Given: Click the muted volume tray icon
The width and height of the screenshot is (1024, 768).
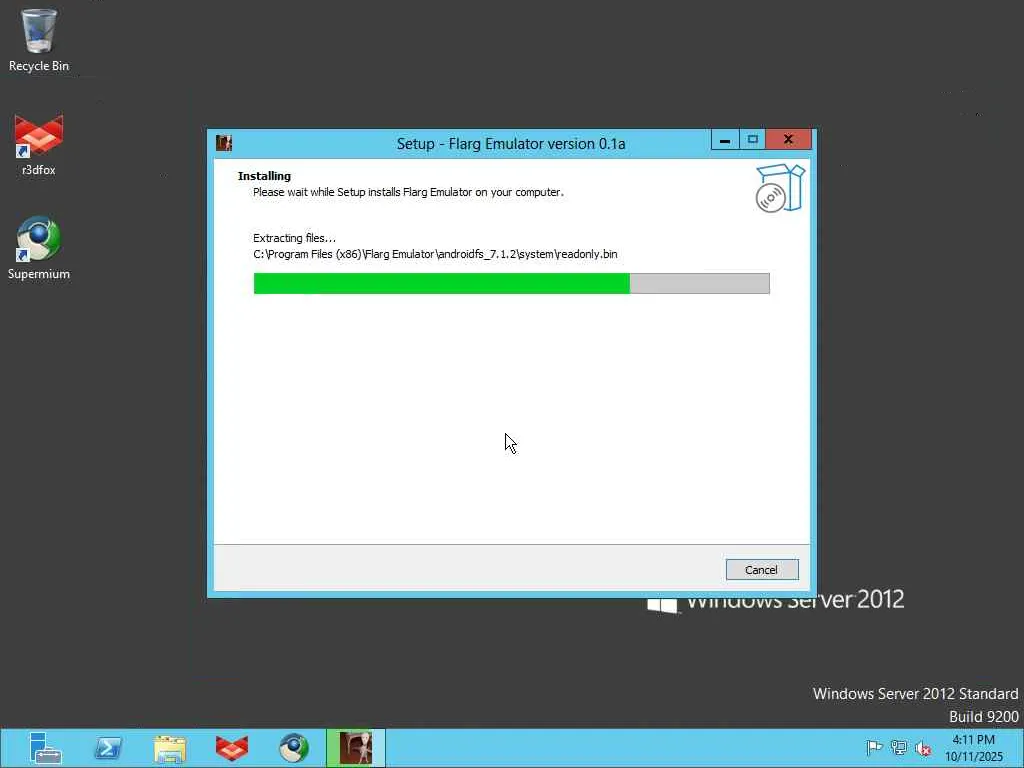Looking at the screenshot, I should coord(923,748).
